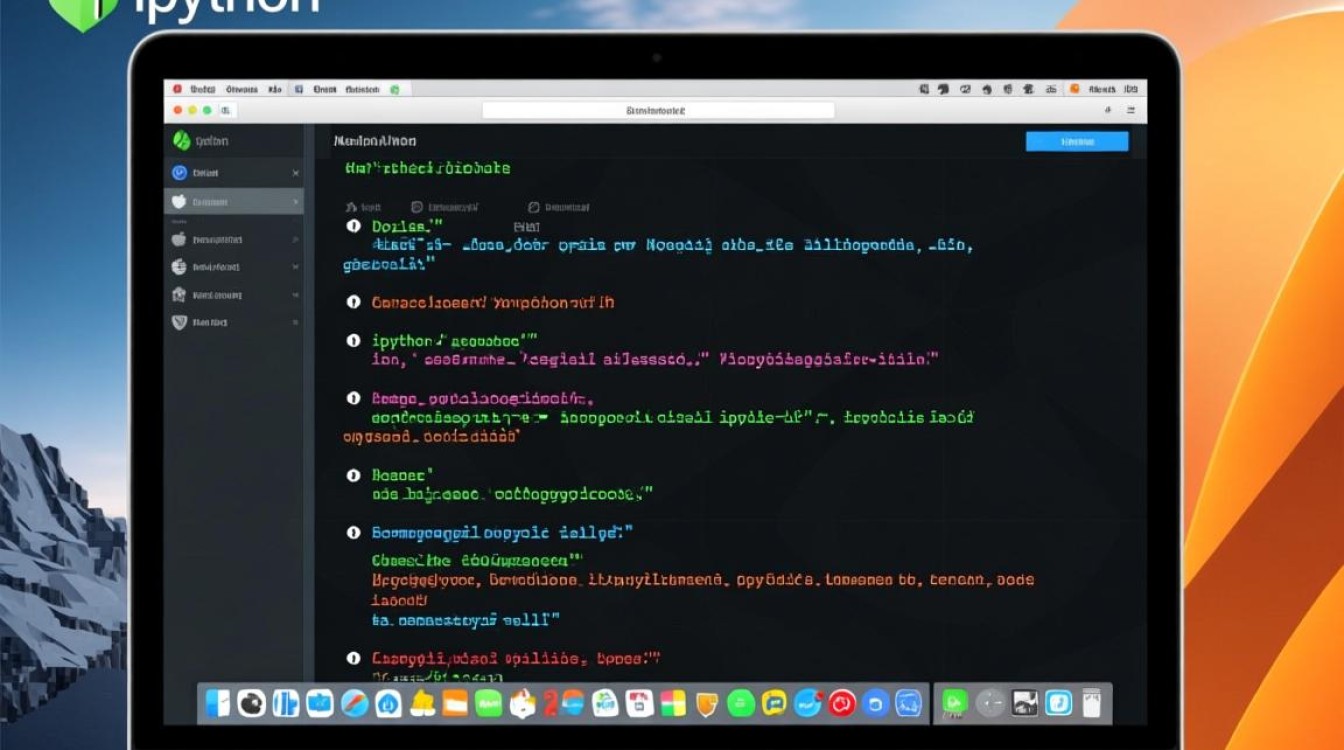Image resolution: width=1344 pixels, height=750 pixels.
Task: Click the globe icon in the sidebar
Action: 180,267
